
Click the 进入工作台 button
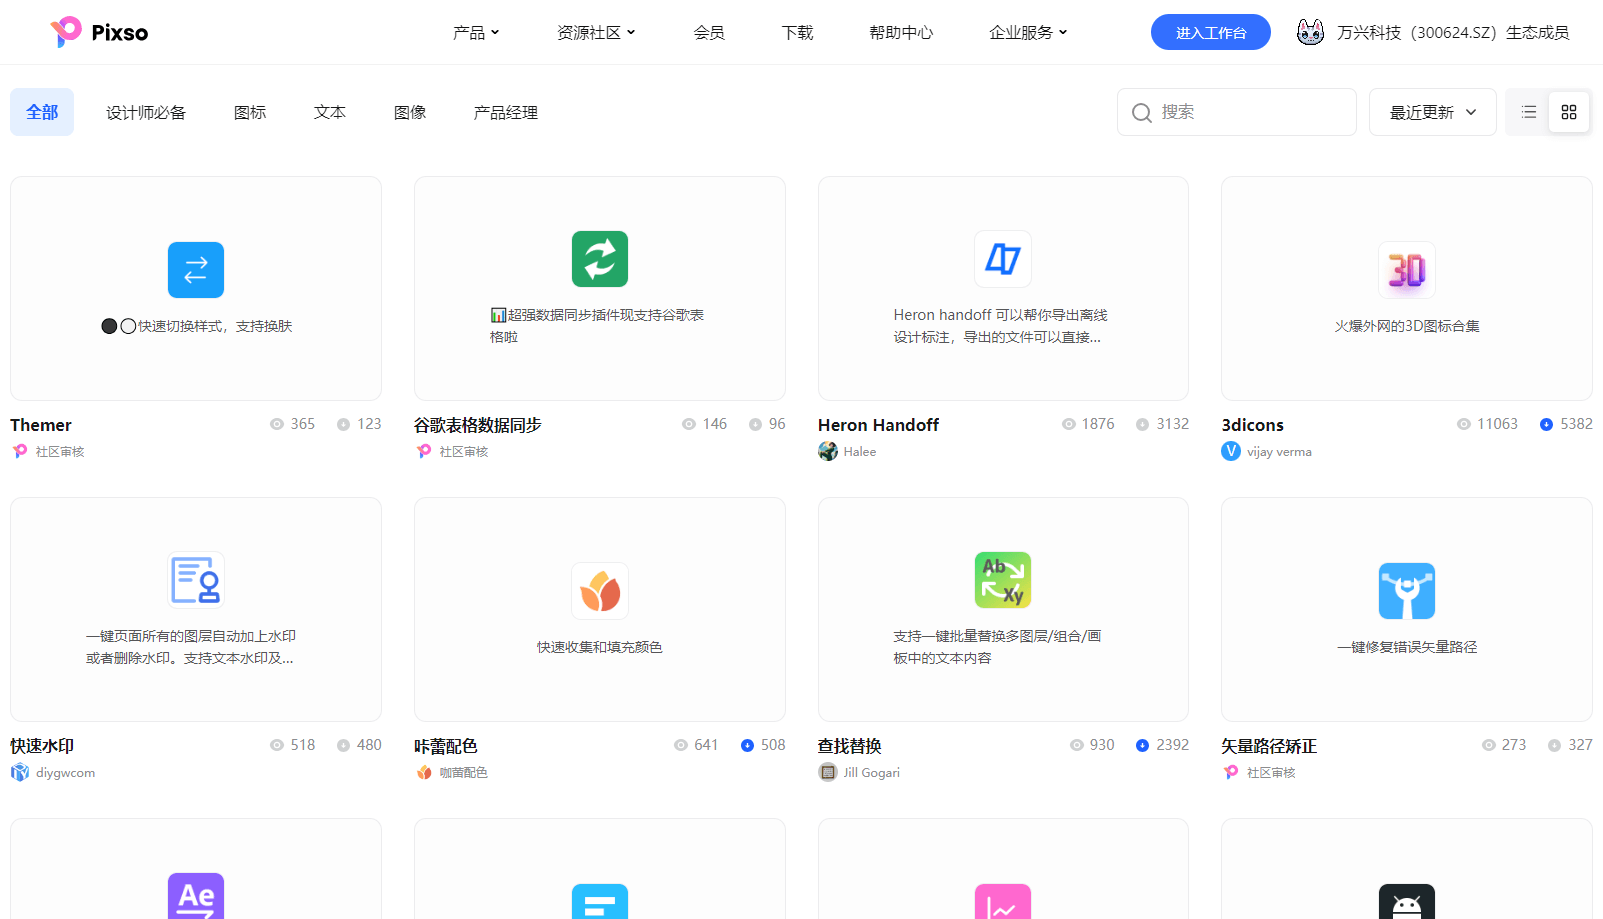click(x=1210, y=32)
